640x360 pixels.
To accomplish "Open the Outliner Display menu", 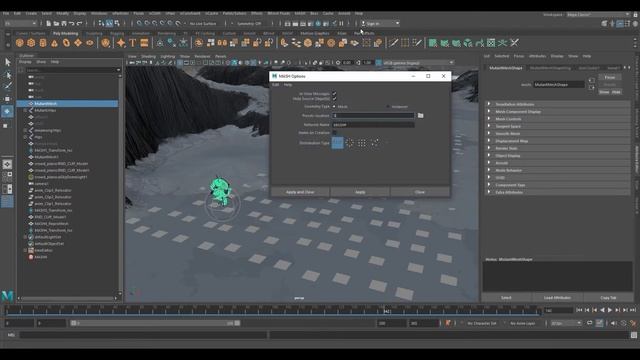I will 25,62.
